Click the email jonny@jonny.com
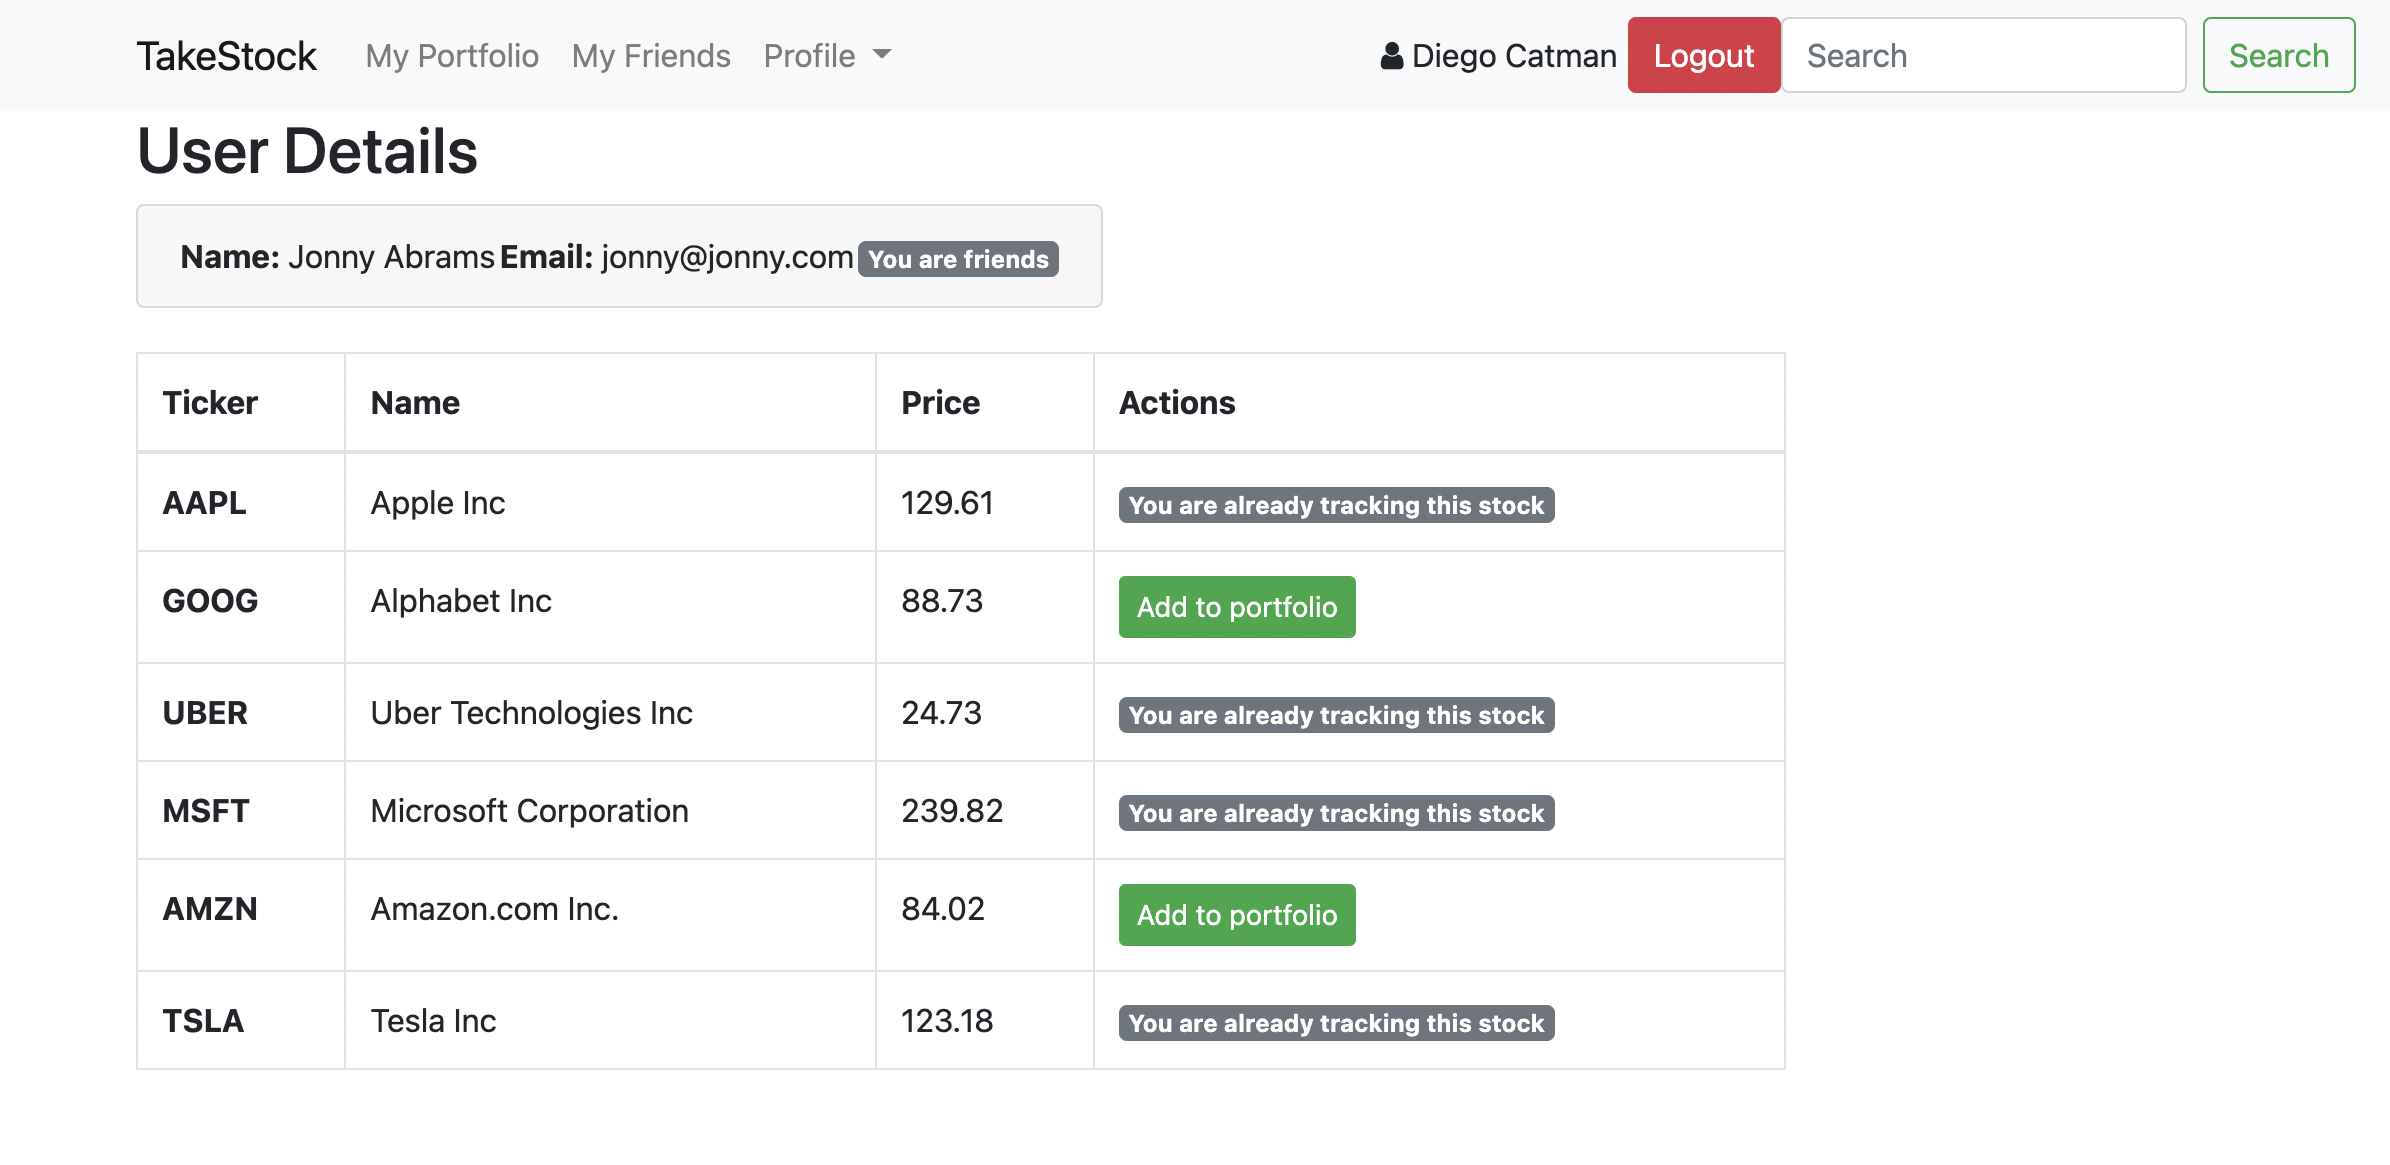2390x1165 pixels. (724, 257)
